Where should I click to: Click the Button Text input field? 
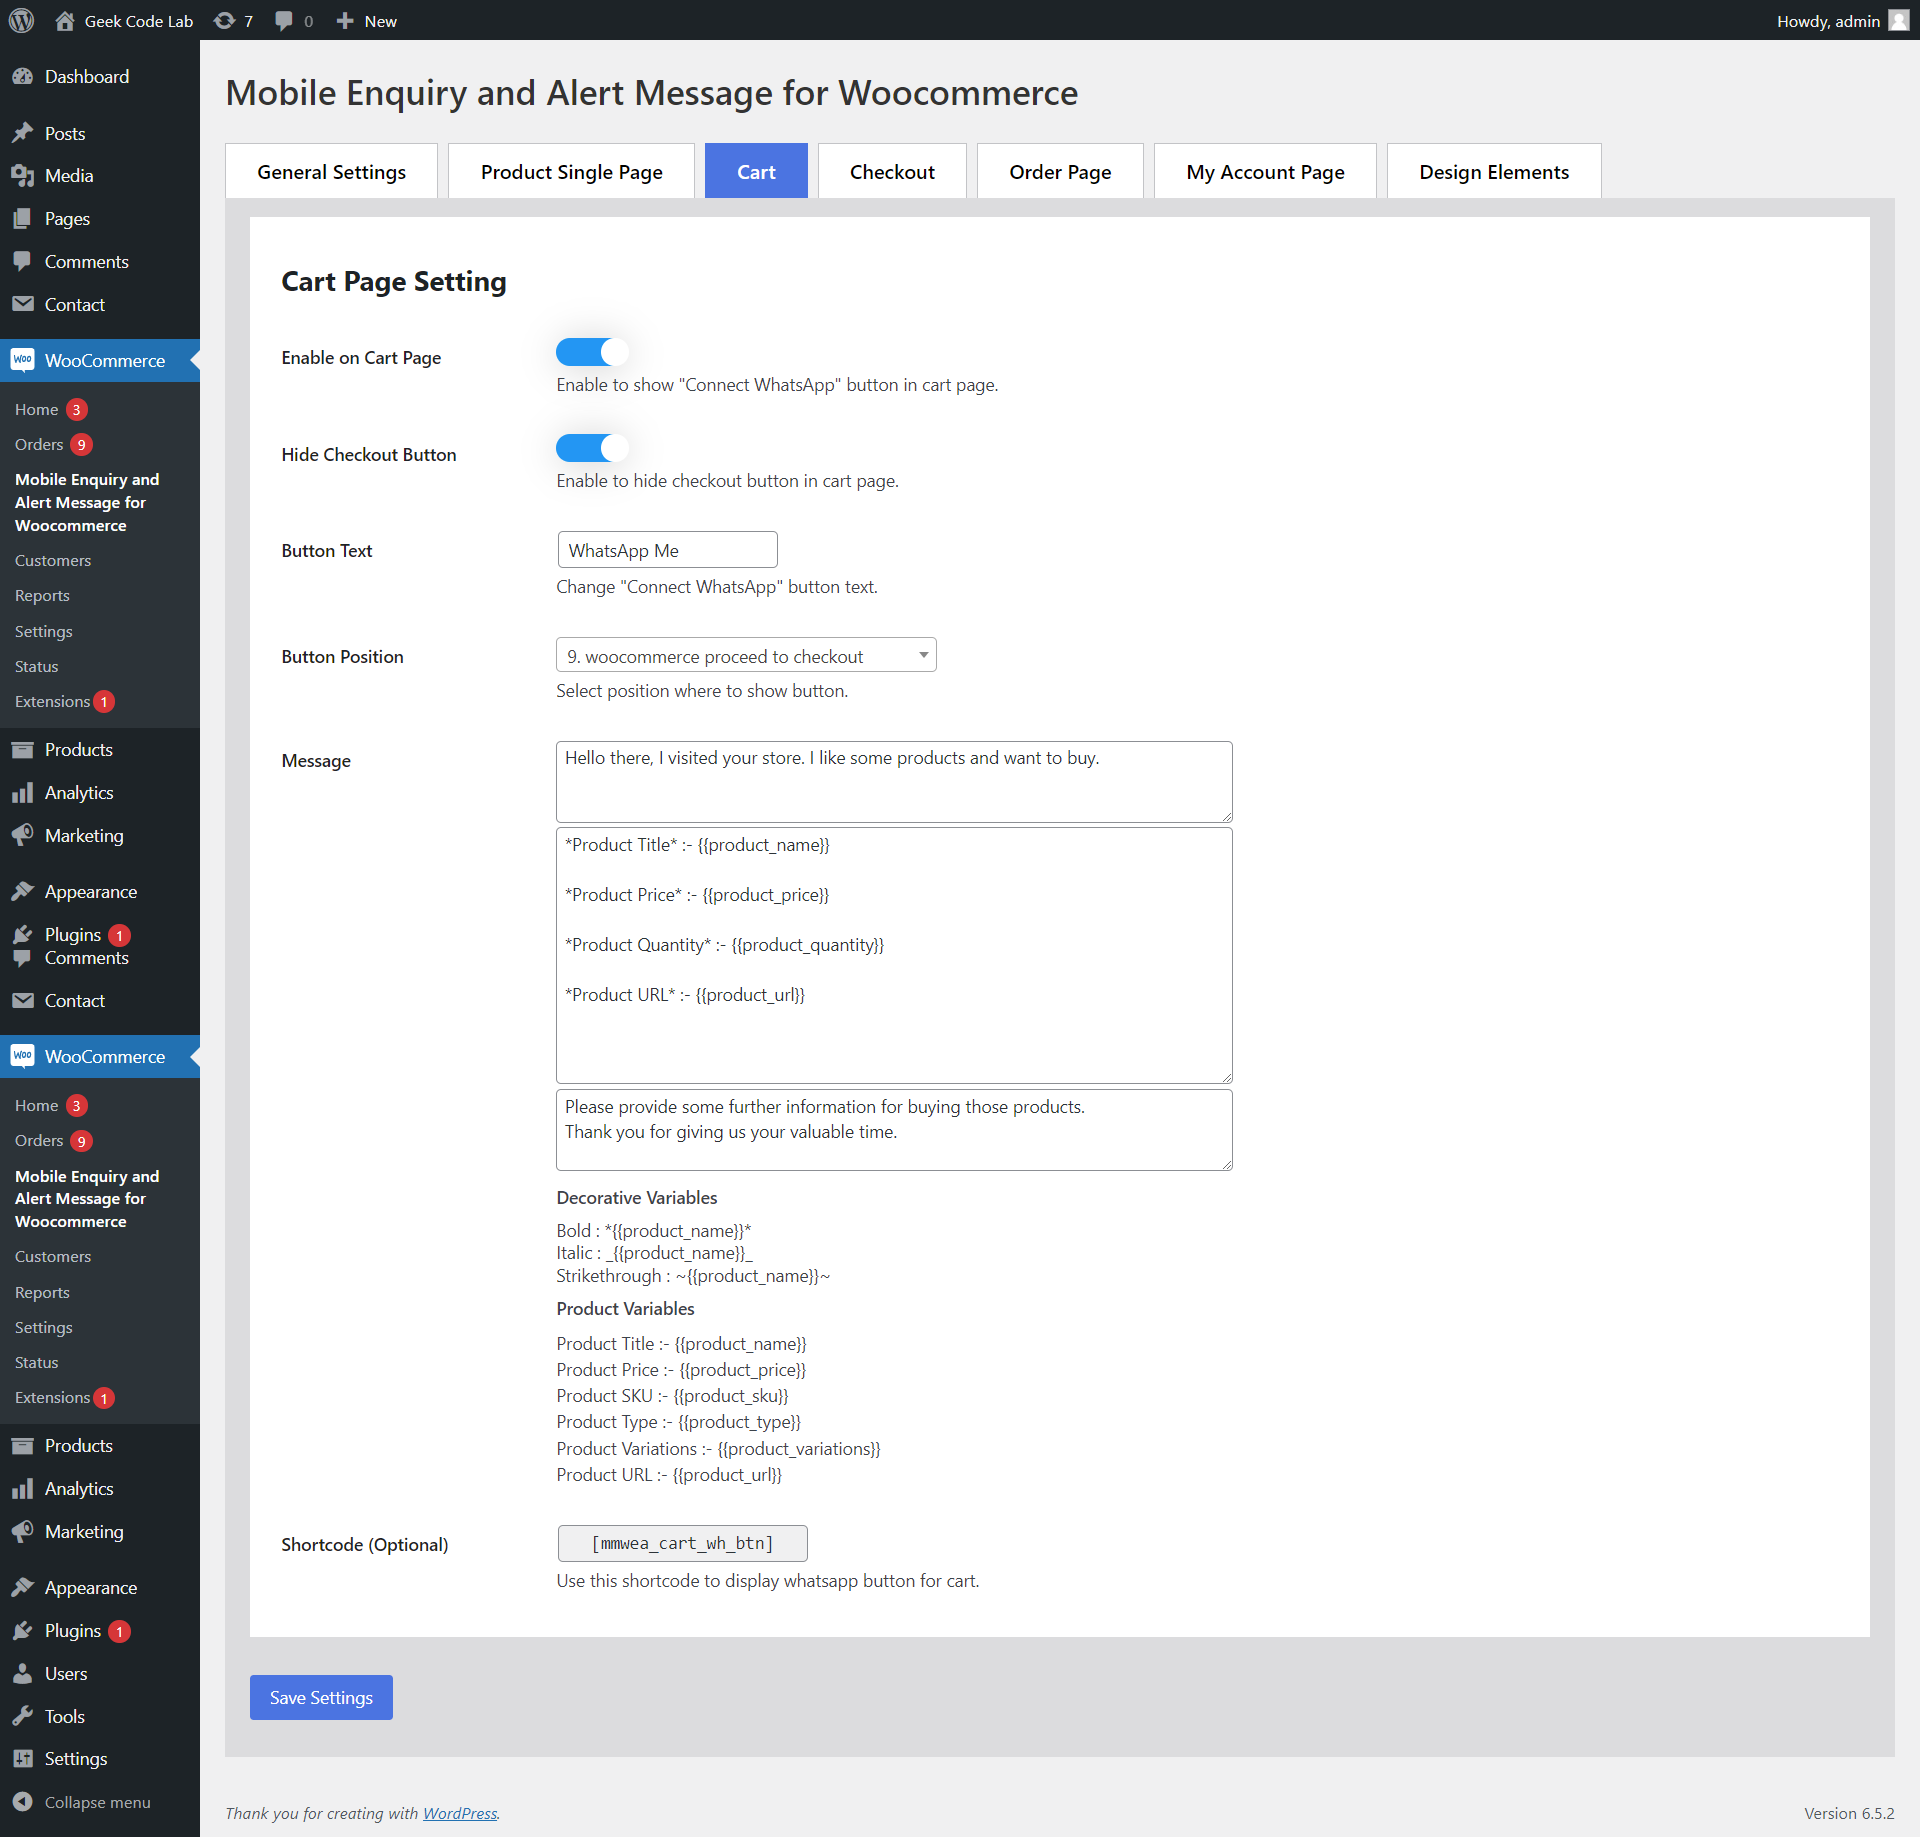[x=667, y=550]
